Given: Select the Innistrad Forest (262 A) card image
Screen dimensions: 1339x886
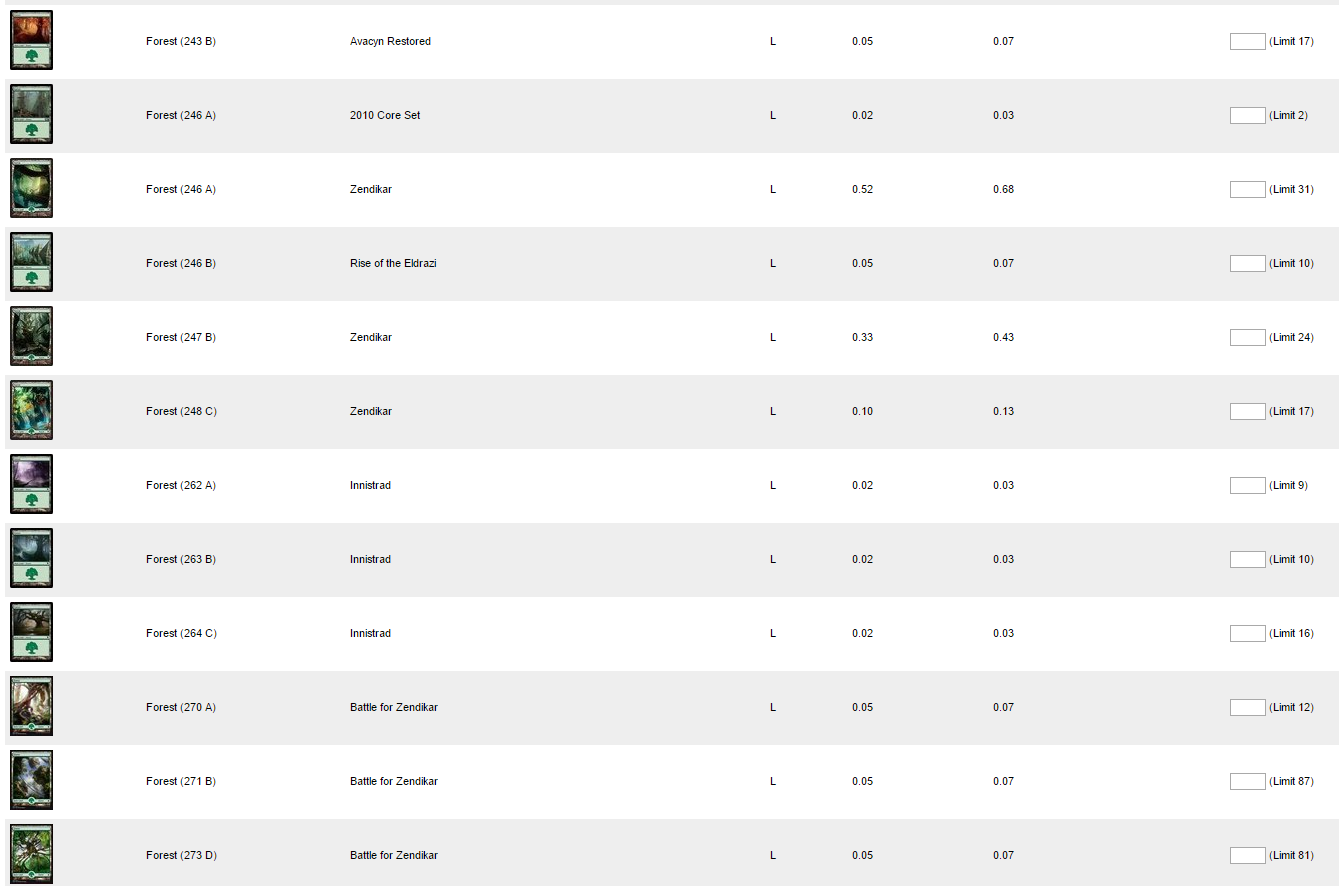Looking at the screenshot, I should pyautogui.click(x=31, y=485).
